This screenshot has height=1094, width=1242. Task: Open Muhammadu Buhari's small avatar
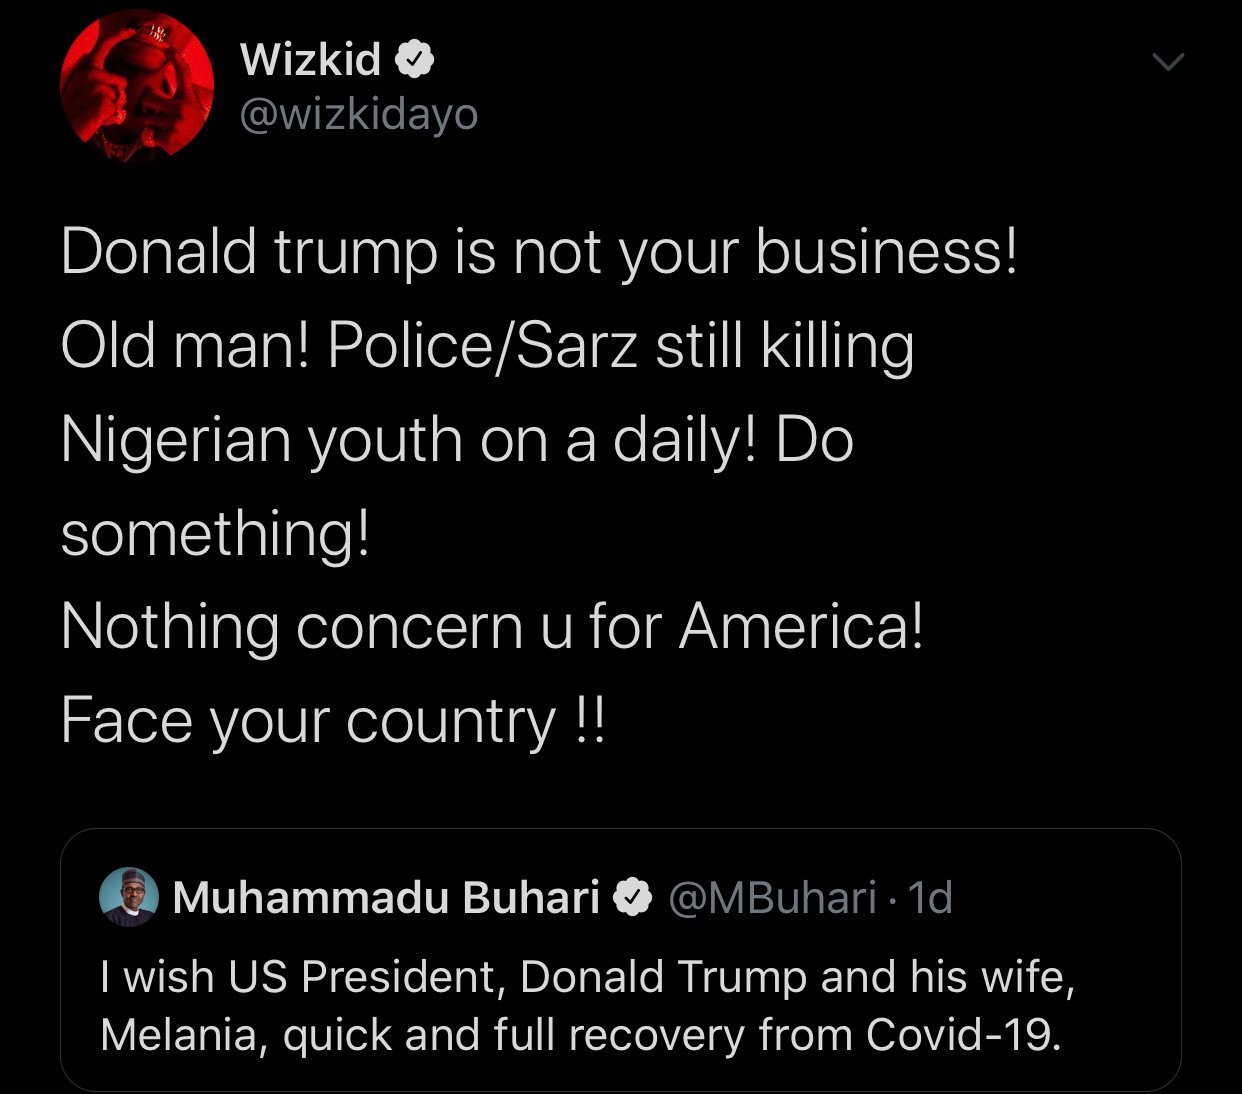129,897
